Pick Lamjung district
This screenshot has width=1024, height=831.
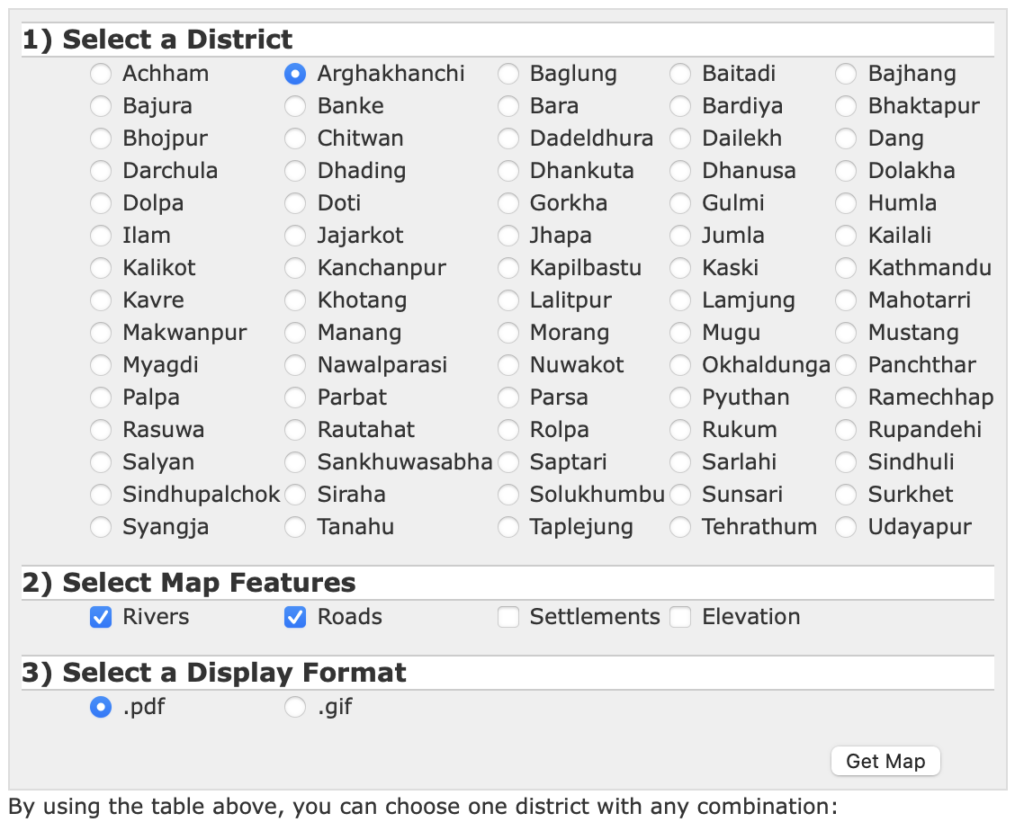click(680, 301)
